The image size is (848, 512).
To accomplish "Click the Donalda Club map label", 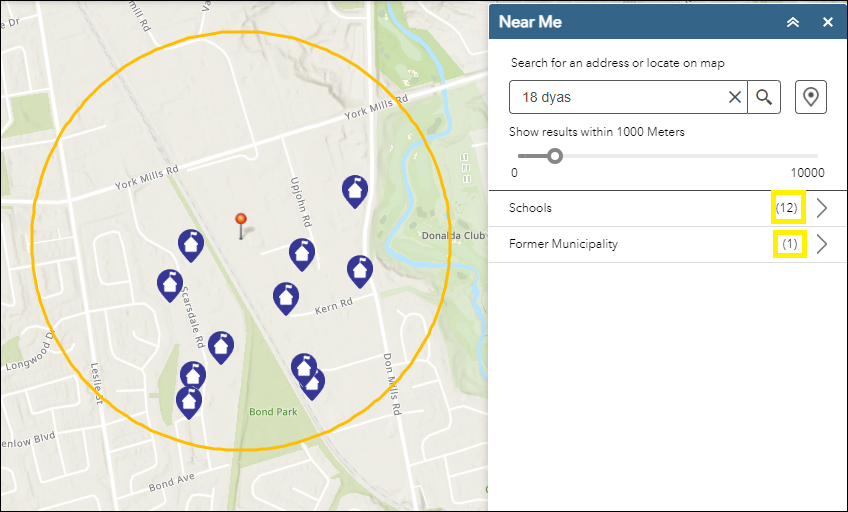I will pyautogui.click(x=453, y=236).
